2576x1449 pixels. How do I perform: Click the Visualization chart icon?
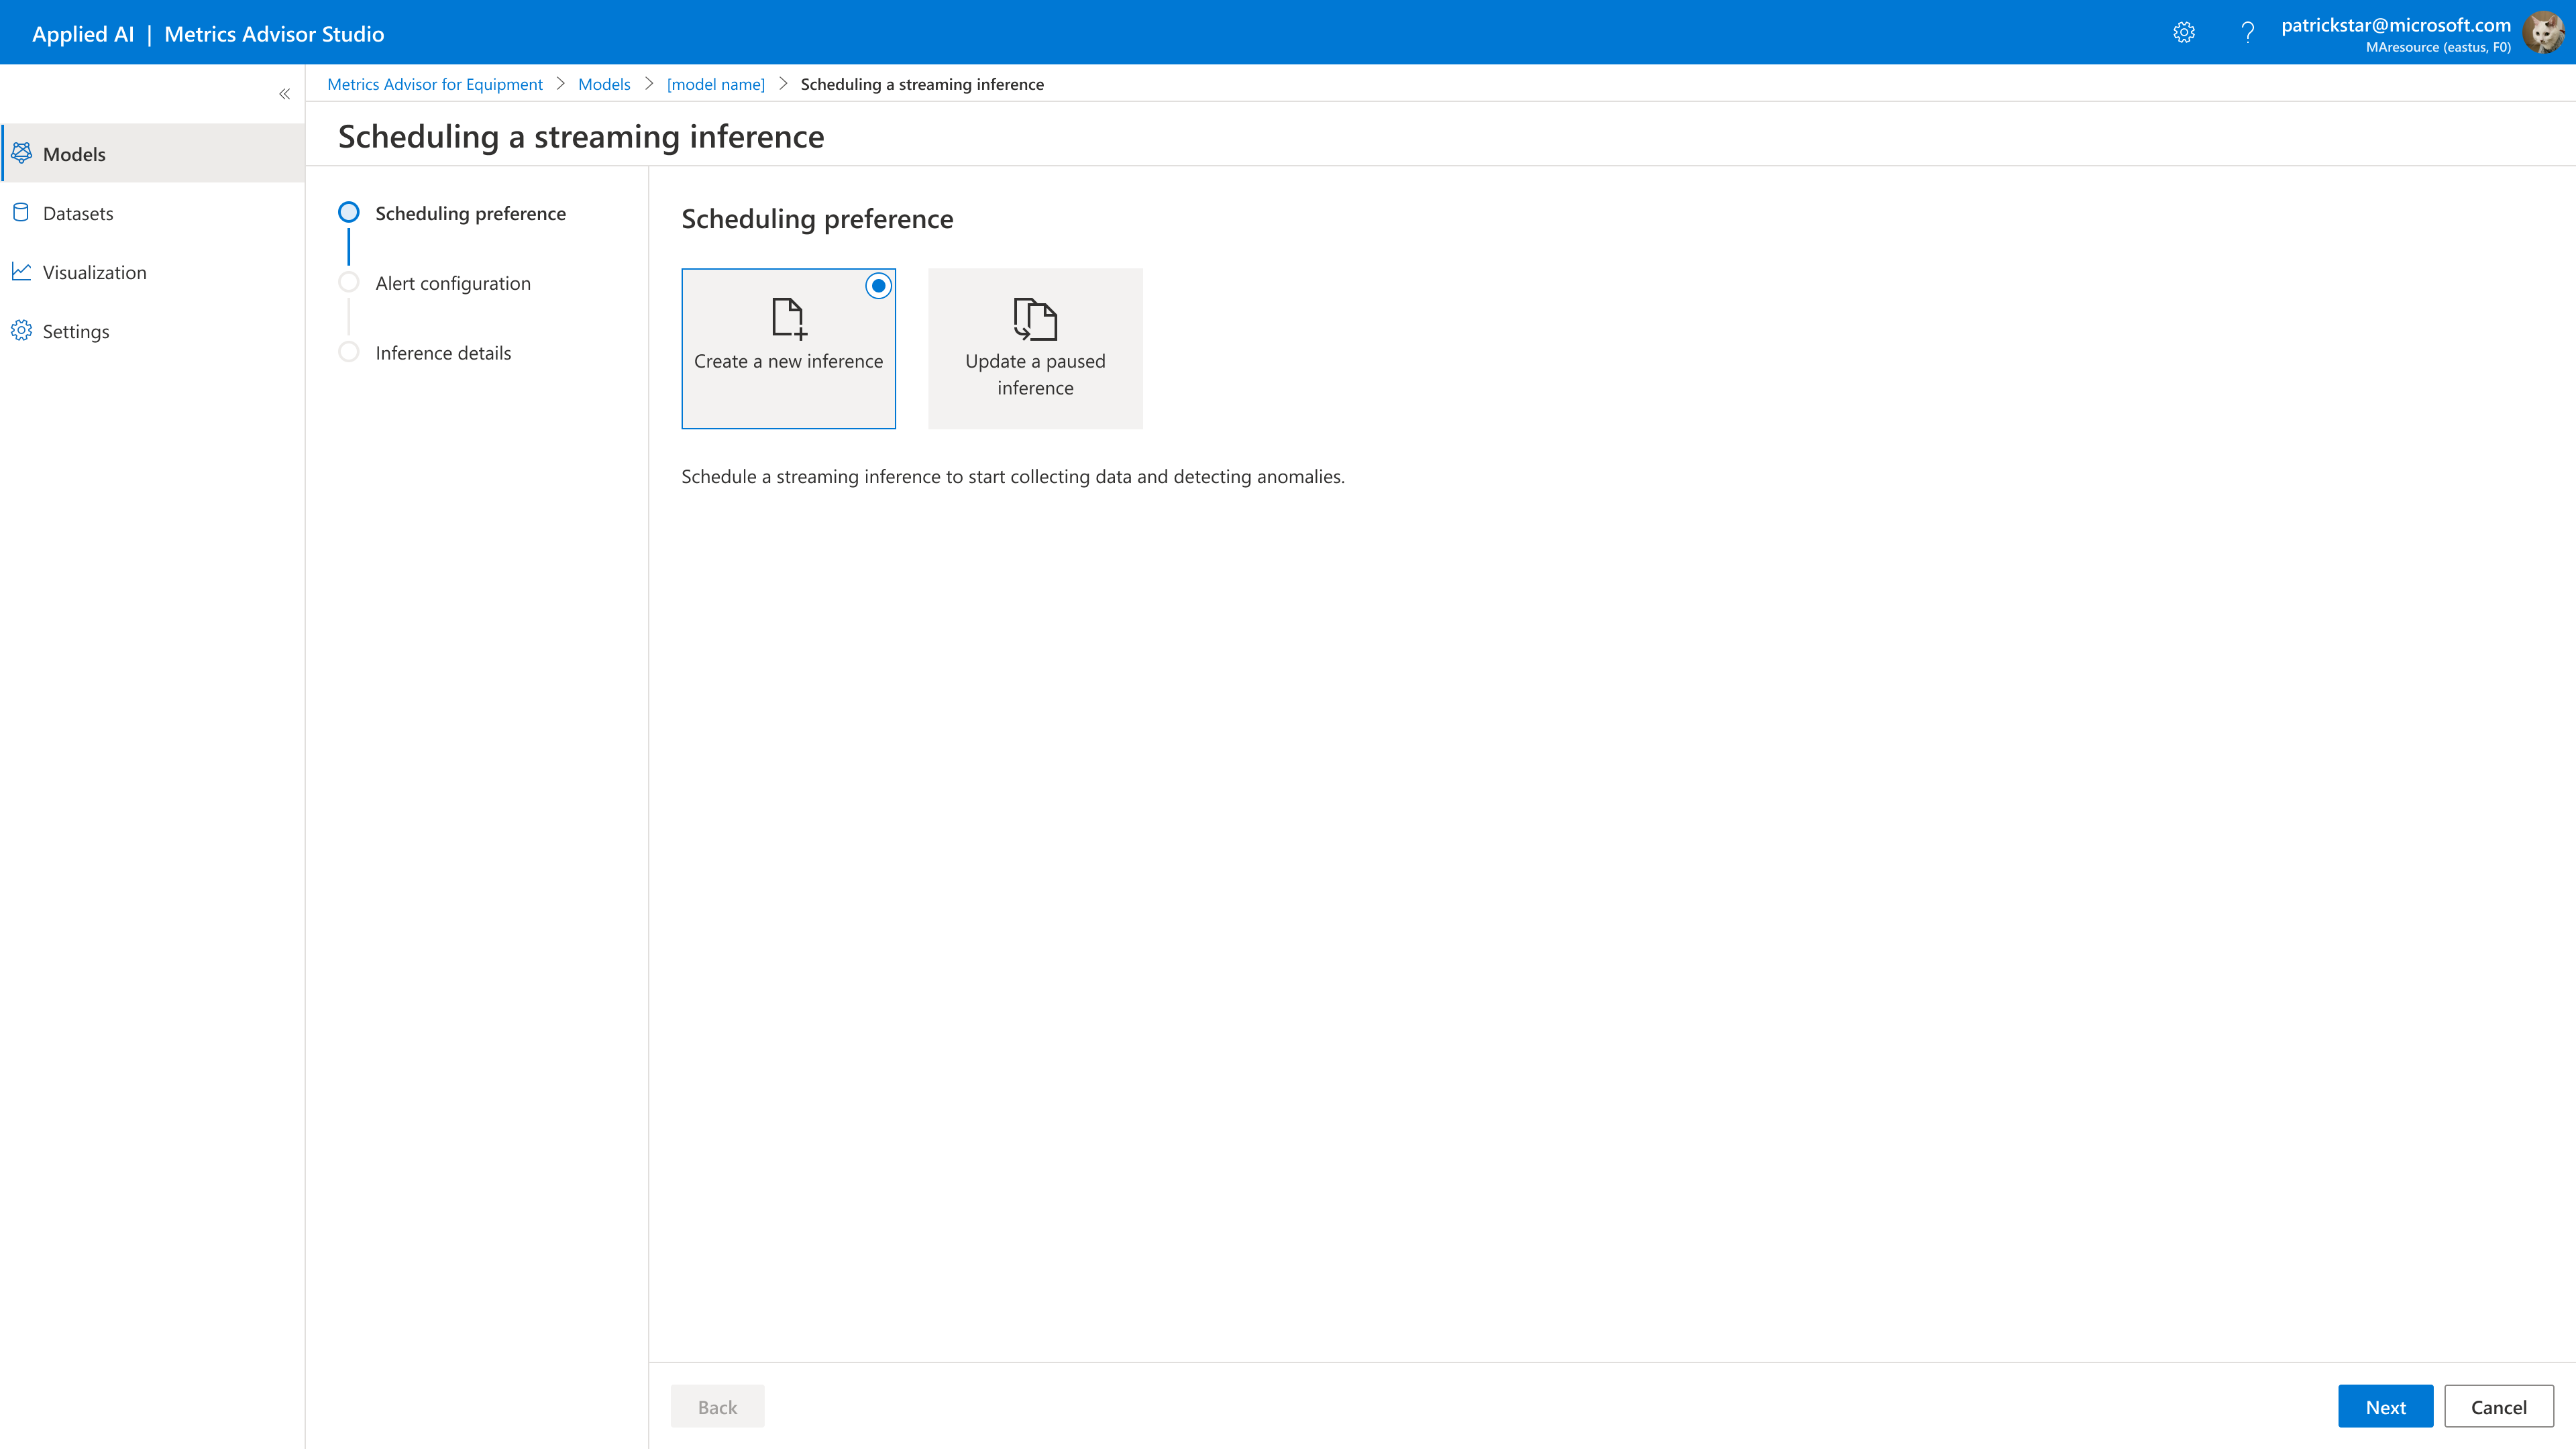[x=21, y=271]
